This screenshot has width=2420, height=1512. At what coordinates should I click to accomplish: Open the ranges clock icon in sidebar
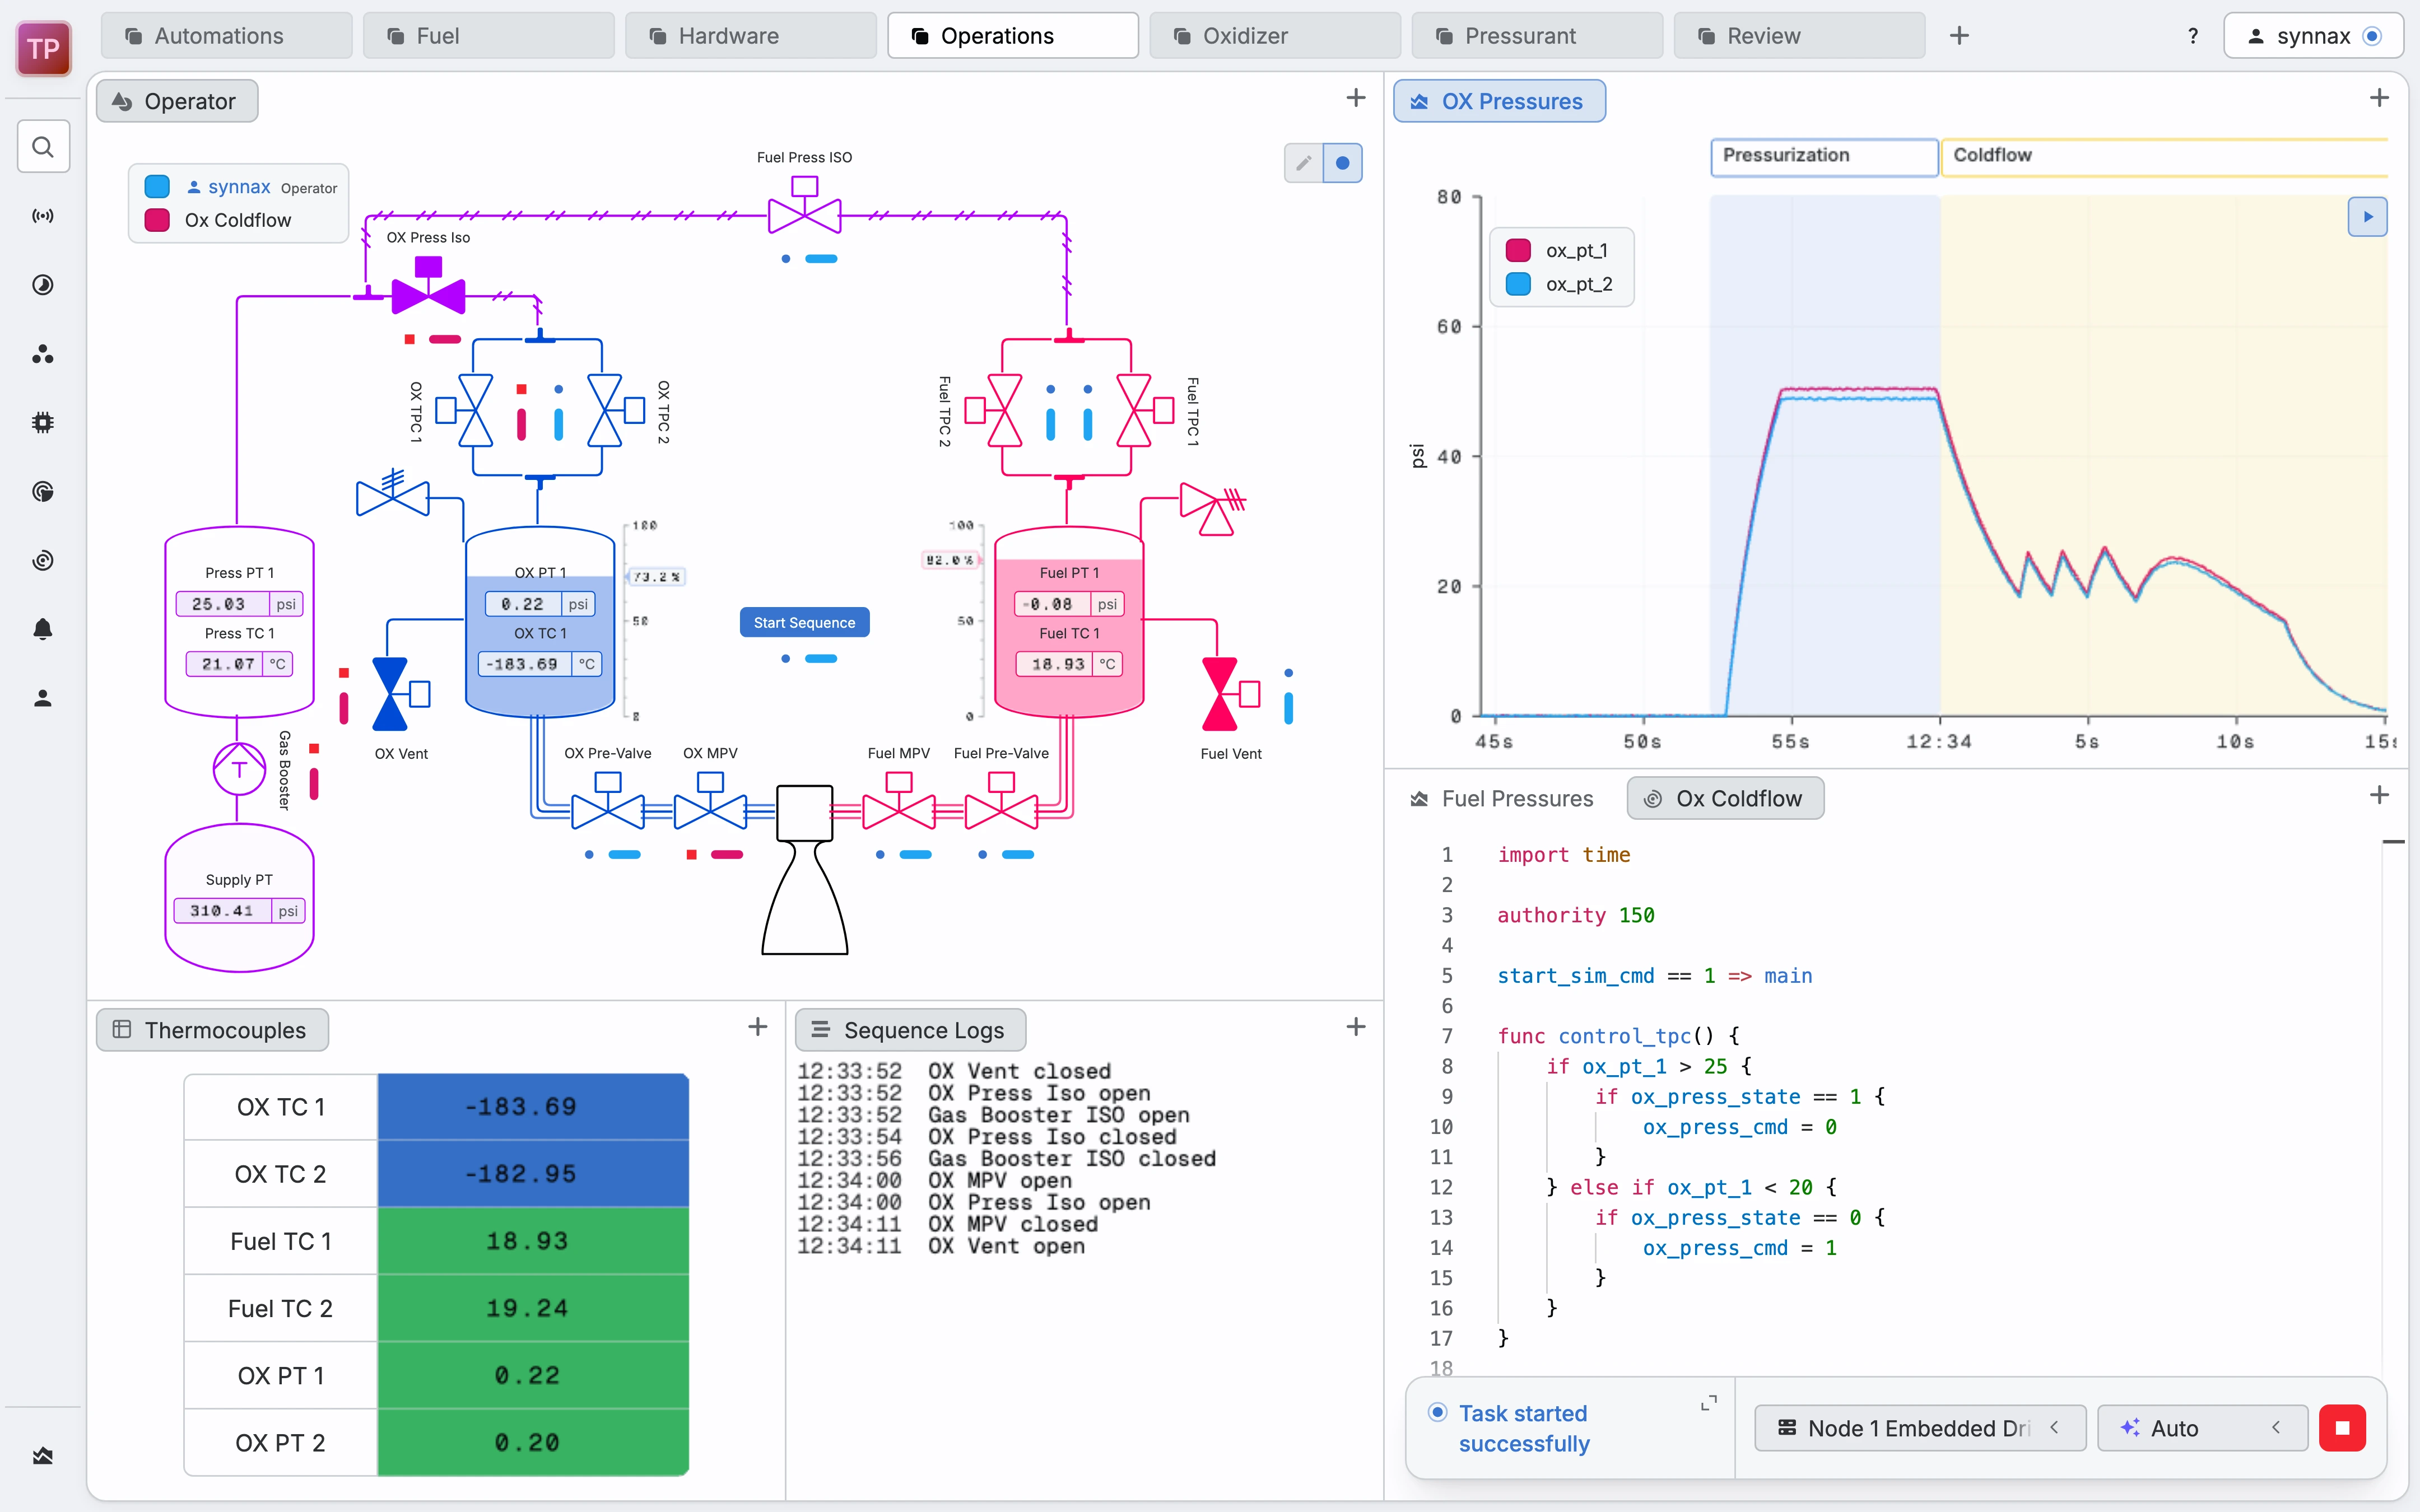[43, 285]
